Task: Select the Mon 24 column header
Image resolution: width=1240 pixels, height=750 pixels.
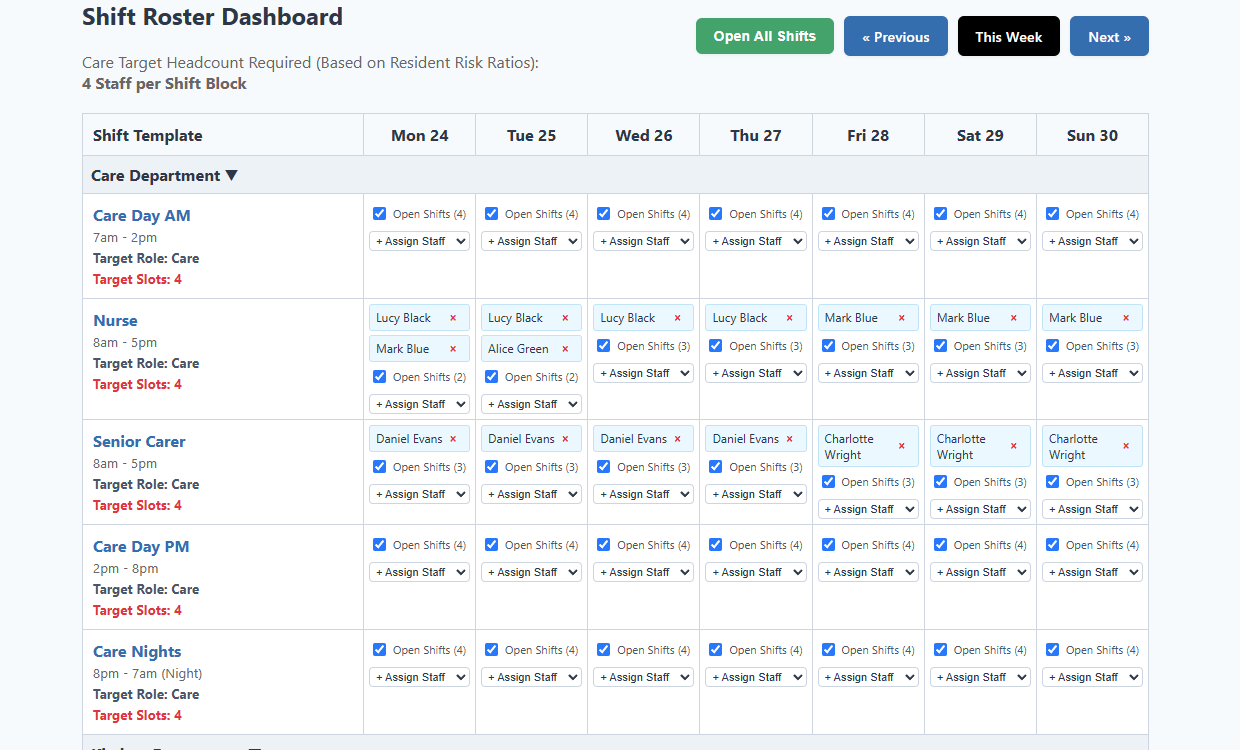Action: click(x=420, y=135)
